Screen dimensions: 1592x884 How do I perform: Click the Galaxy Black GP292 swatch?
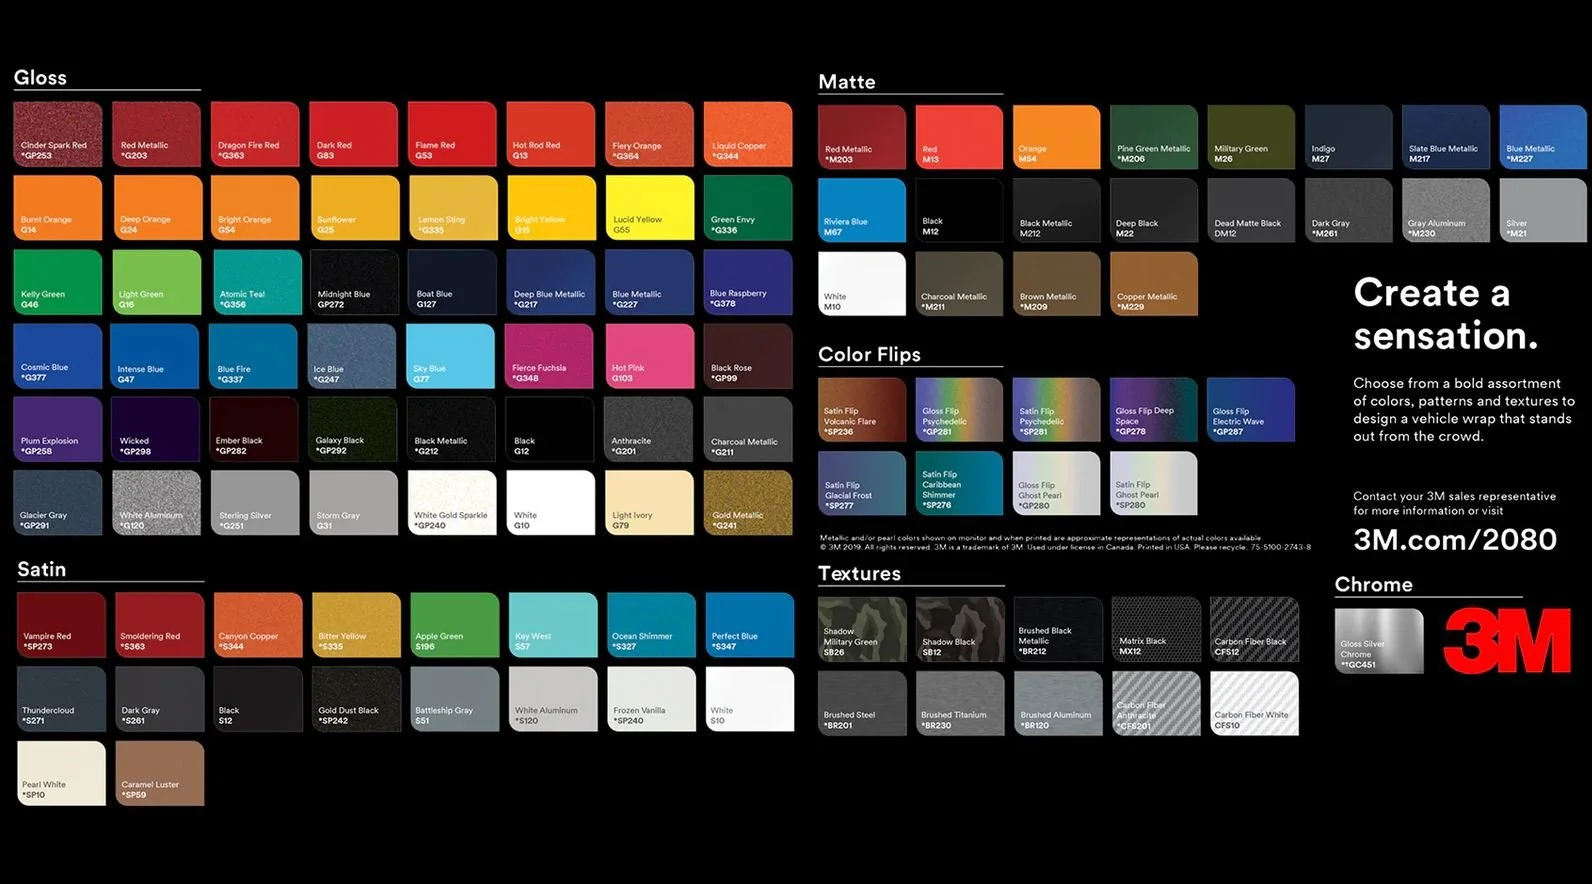[x=354, y=429]
